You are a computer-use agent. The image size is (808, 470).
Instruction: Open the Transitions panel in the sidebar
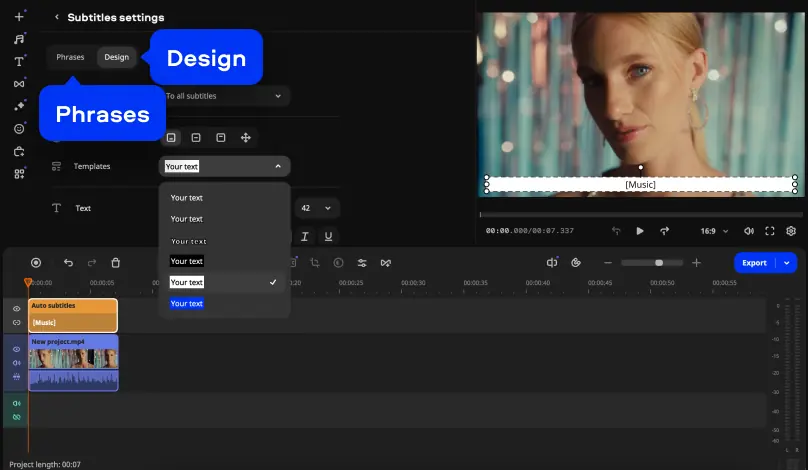tap(19, 84)
